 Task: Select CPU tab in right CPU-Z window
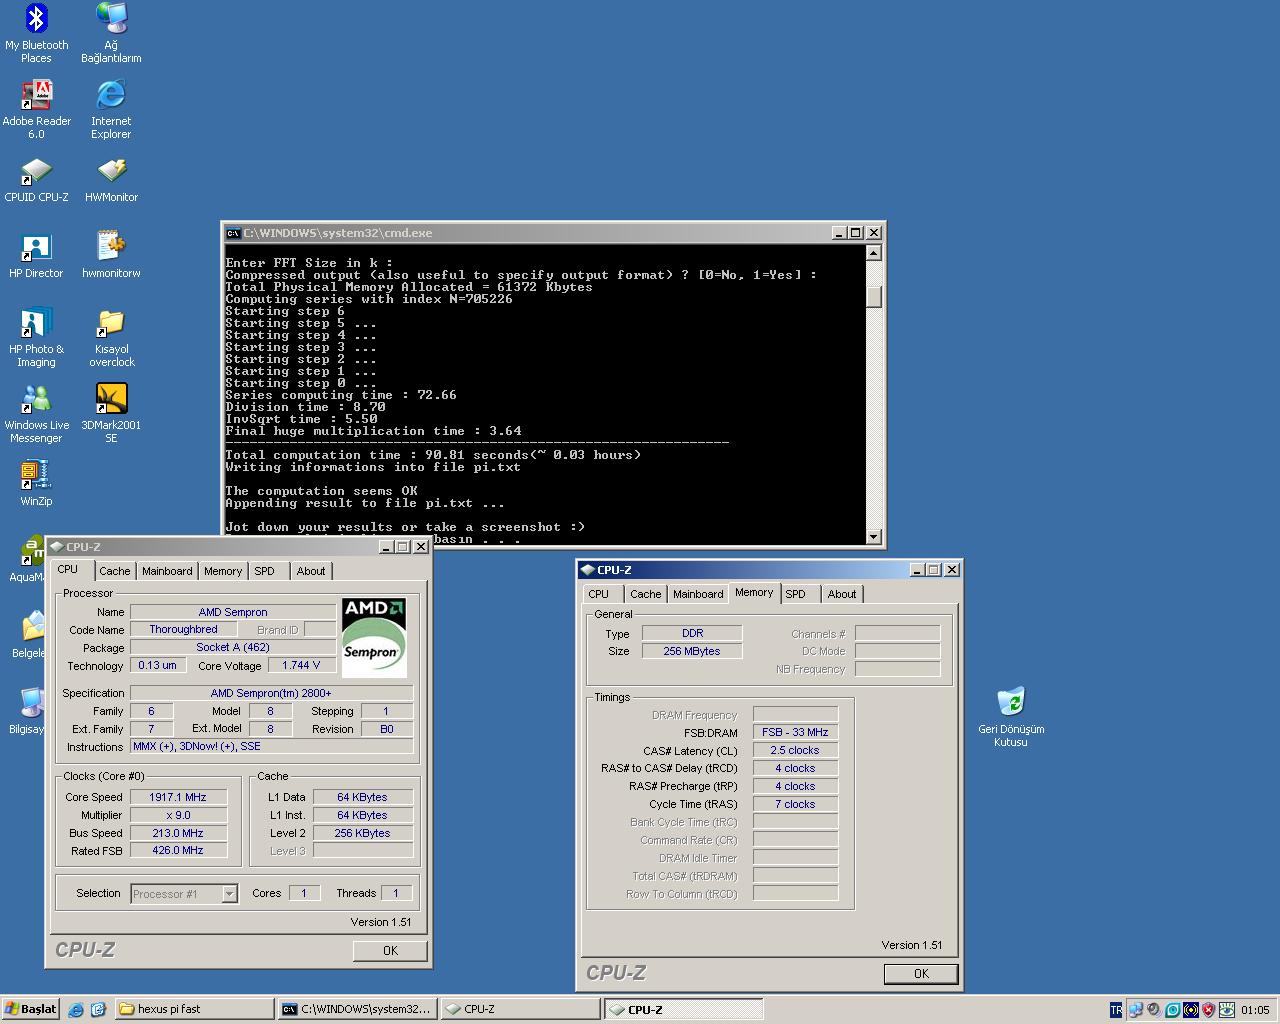pos(599,594)
